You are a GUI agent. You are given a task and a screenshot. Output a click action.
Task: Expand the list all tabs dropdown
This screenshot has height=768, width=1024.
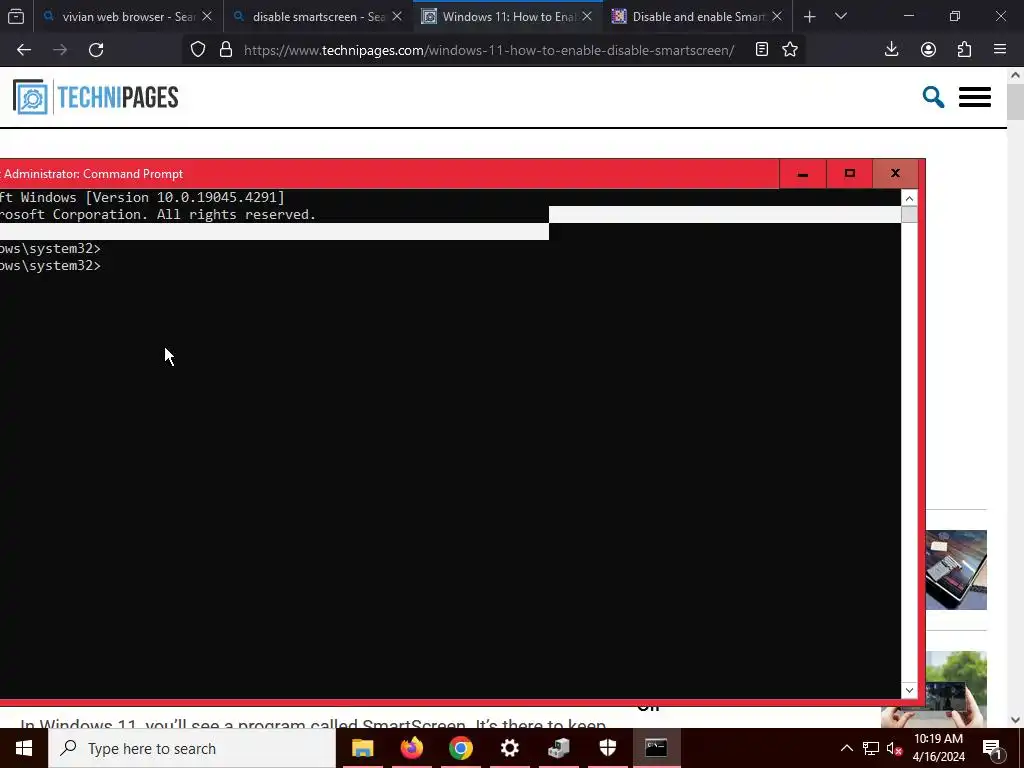click(841, 16)
